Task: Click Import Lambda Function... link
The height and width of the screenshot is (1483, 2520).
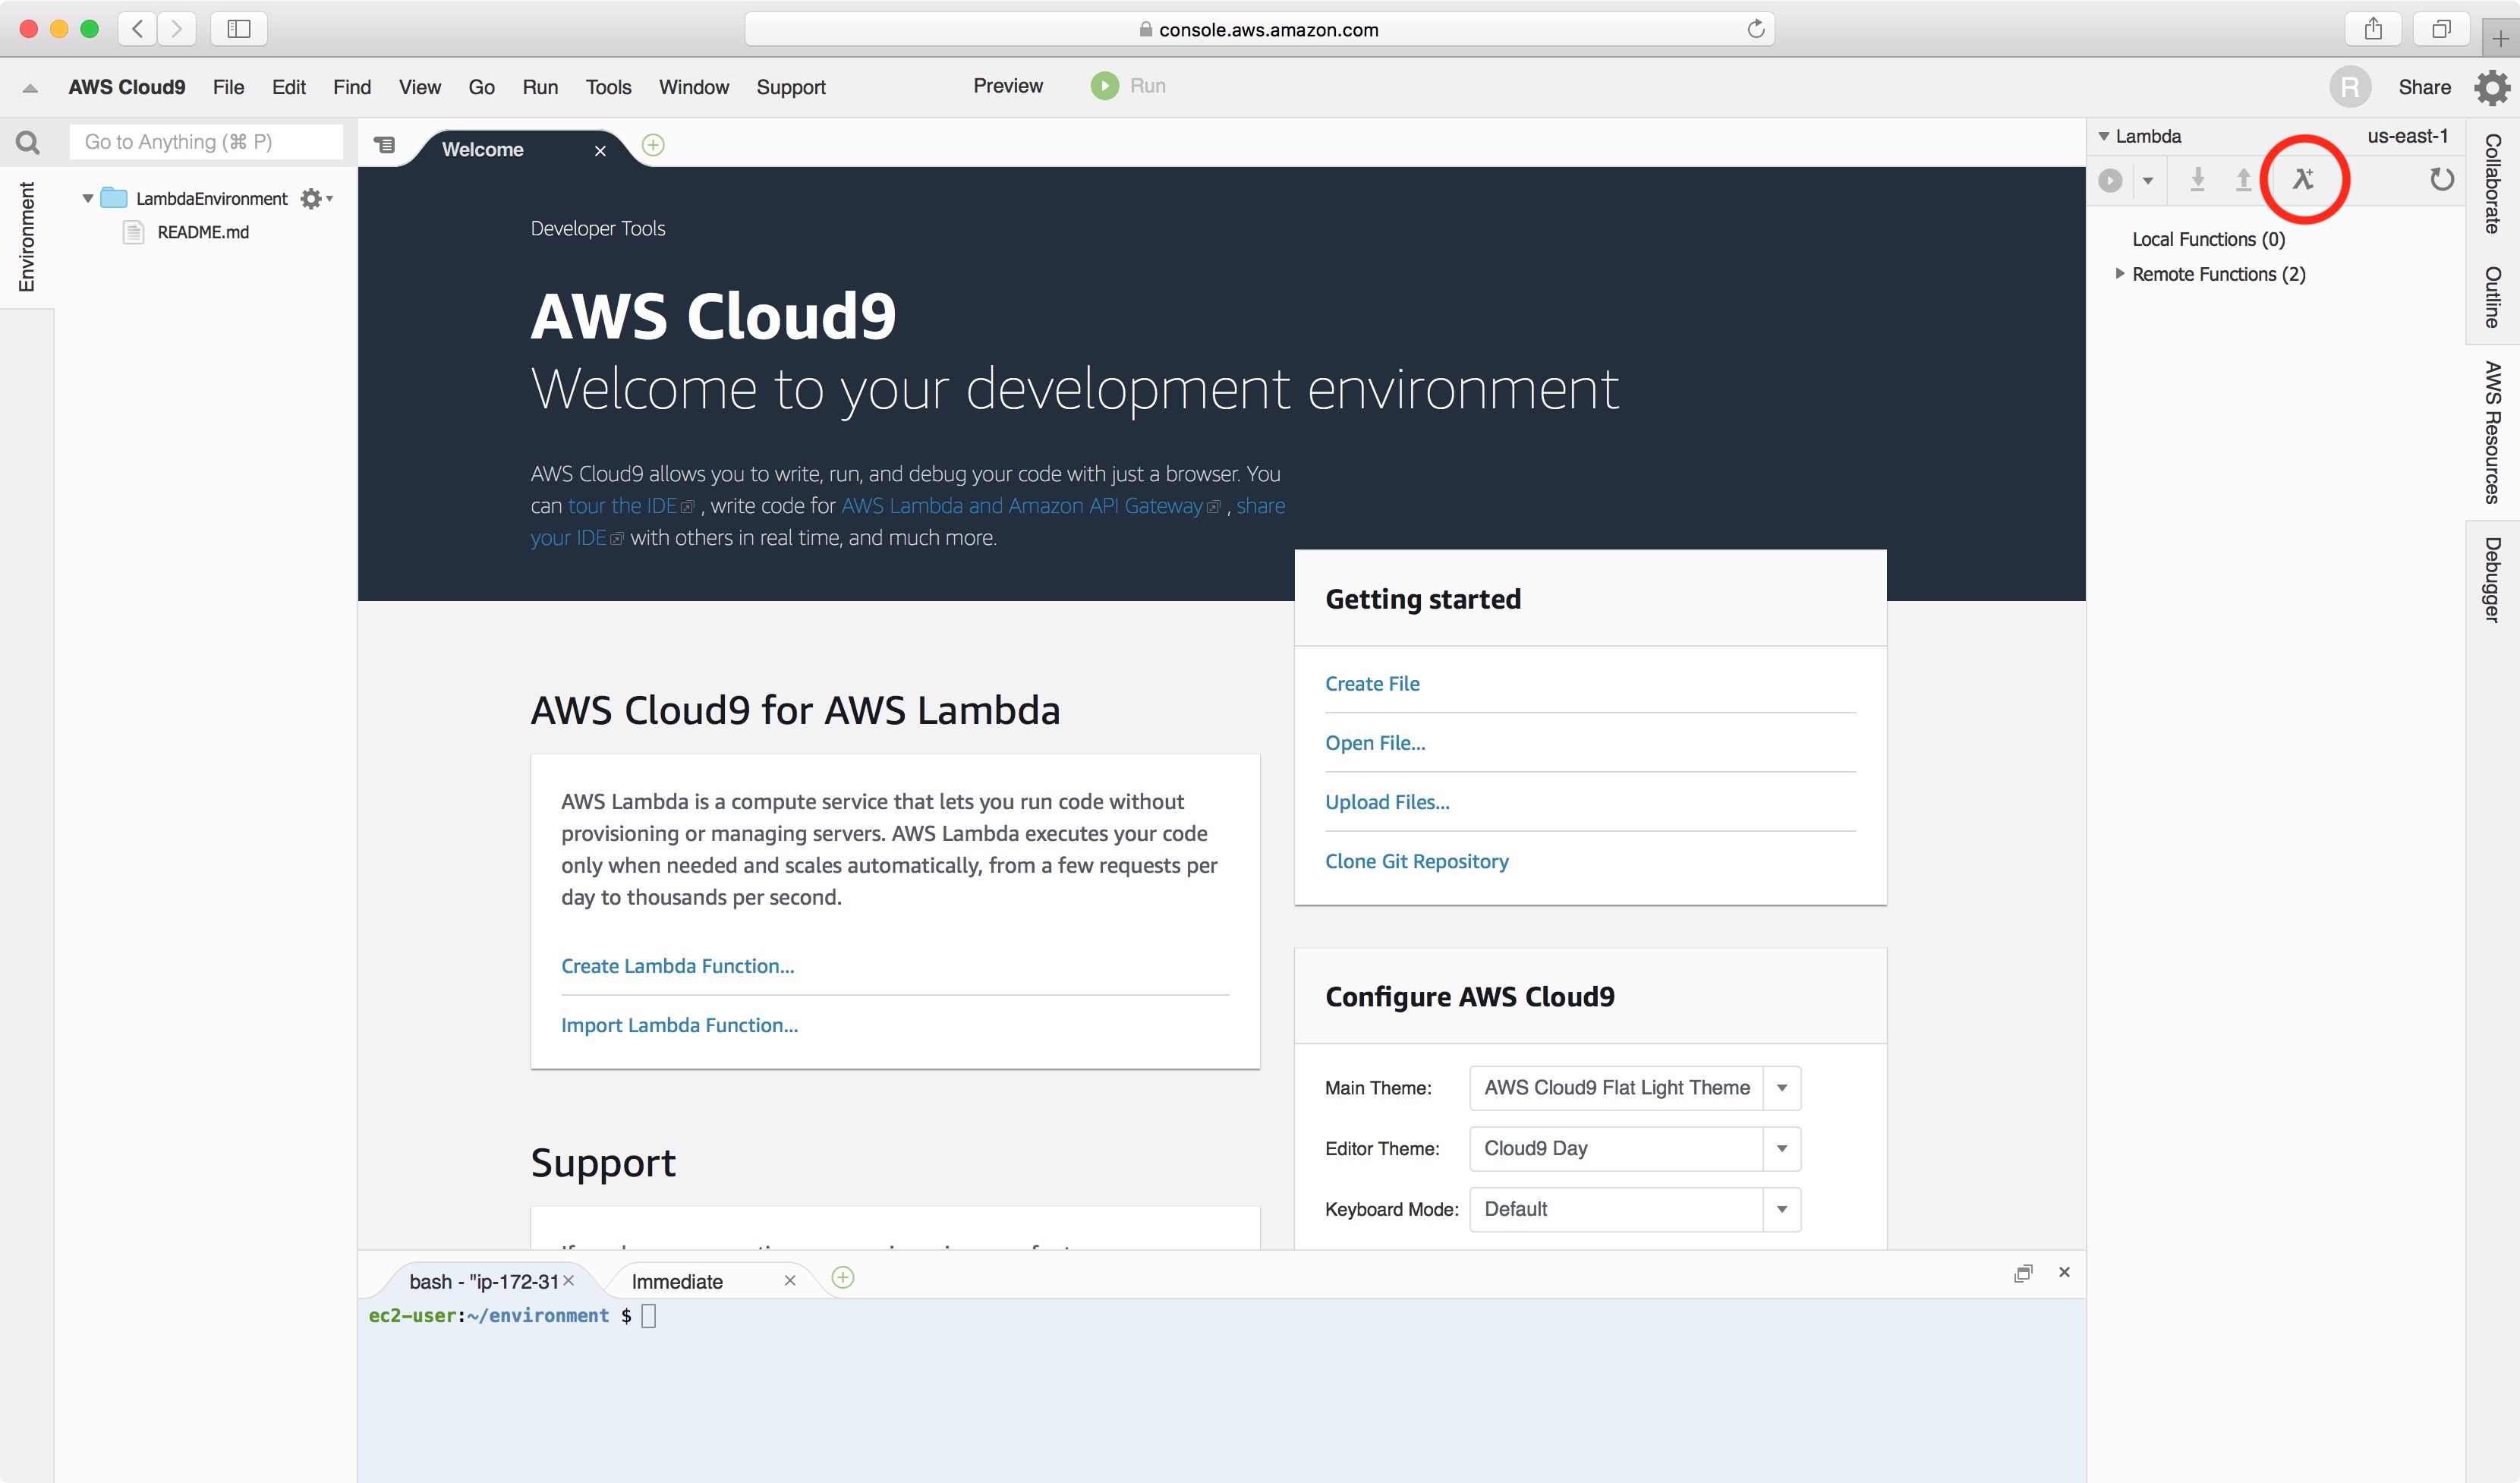Action: coord(679,1025)
